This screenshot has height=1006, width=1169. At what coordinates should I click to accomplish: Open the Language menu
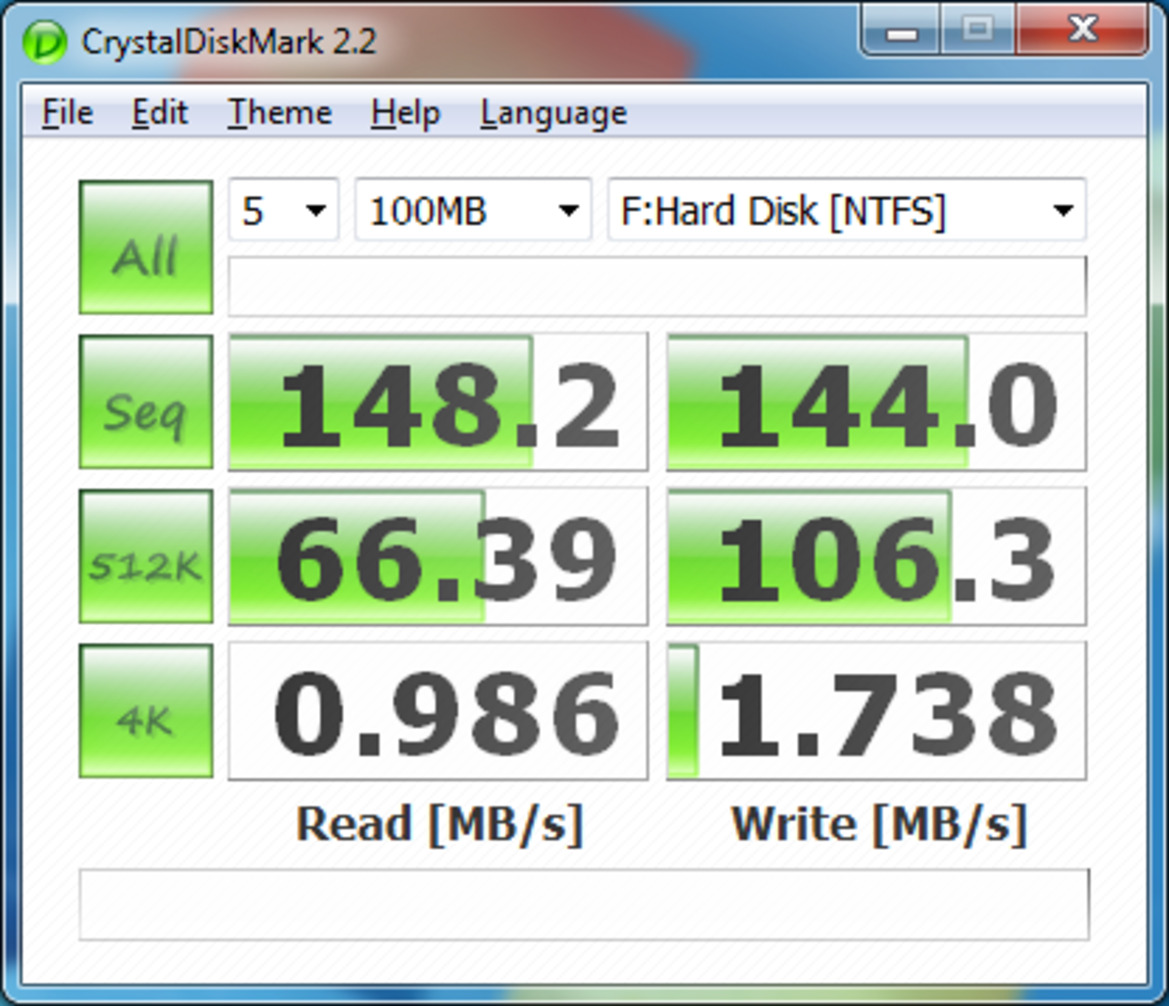pos(553,113)
